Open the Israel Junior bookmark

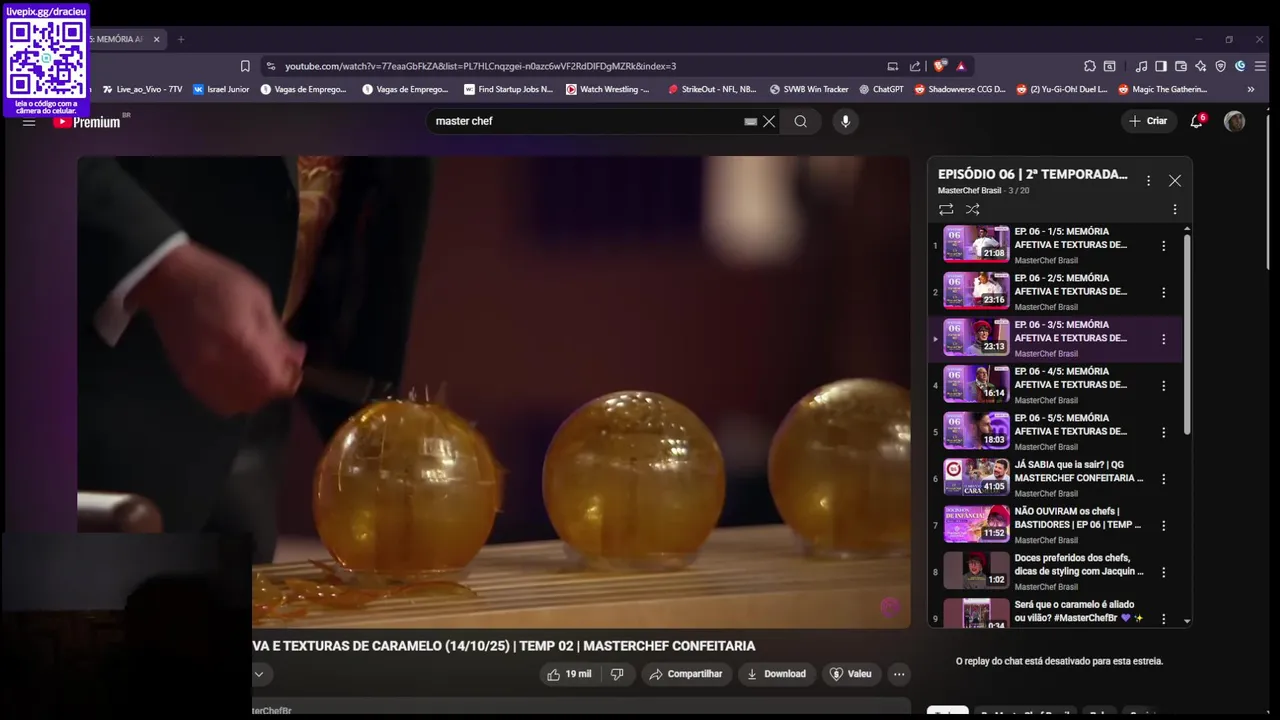click(x=221, y=89)
